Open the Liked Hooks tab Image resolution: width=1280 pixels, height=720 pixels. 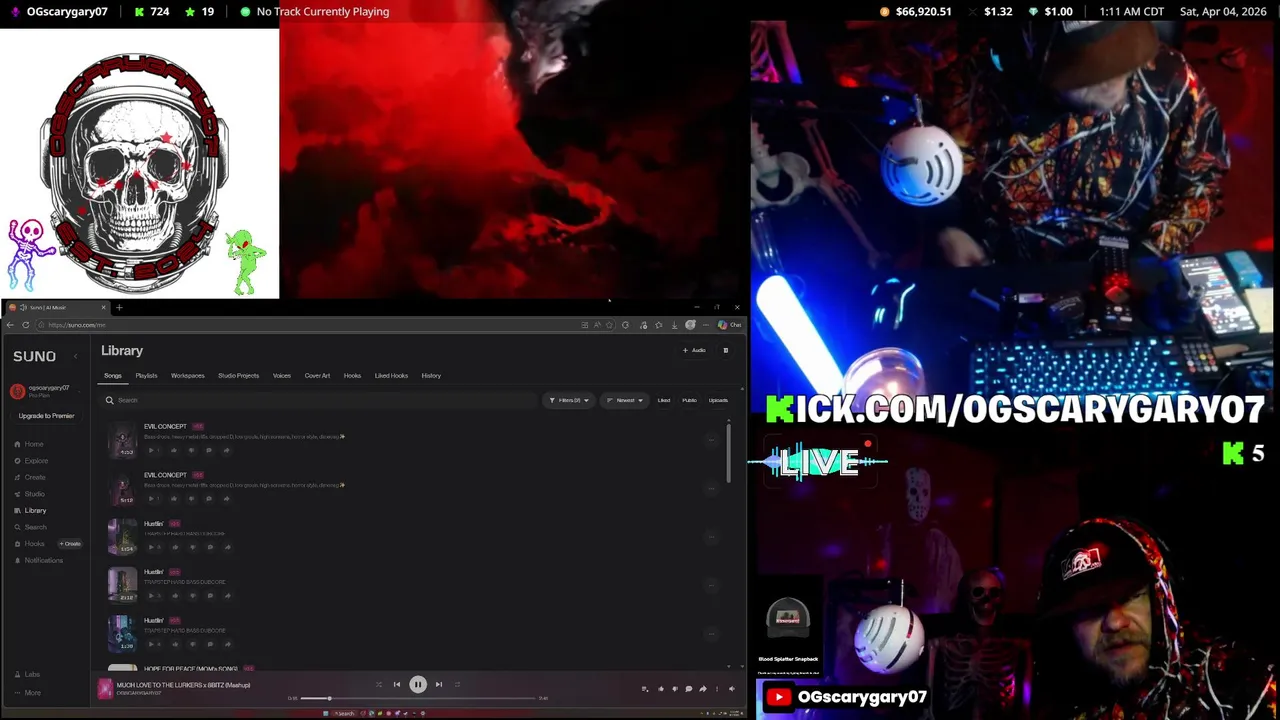391,376
